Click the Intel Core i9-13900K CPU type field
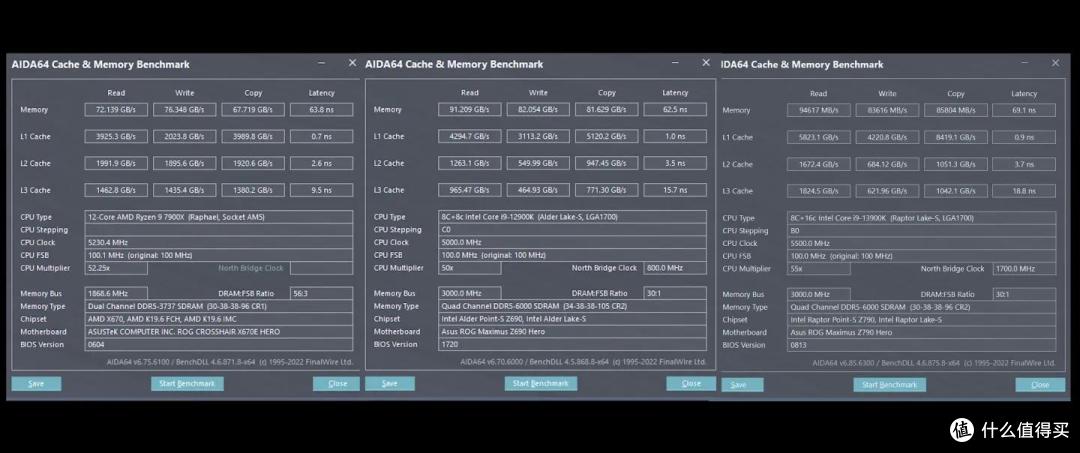Viewport: 1080px width, 453px height. 922,218
